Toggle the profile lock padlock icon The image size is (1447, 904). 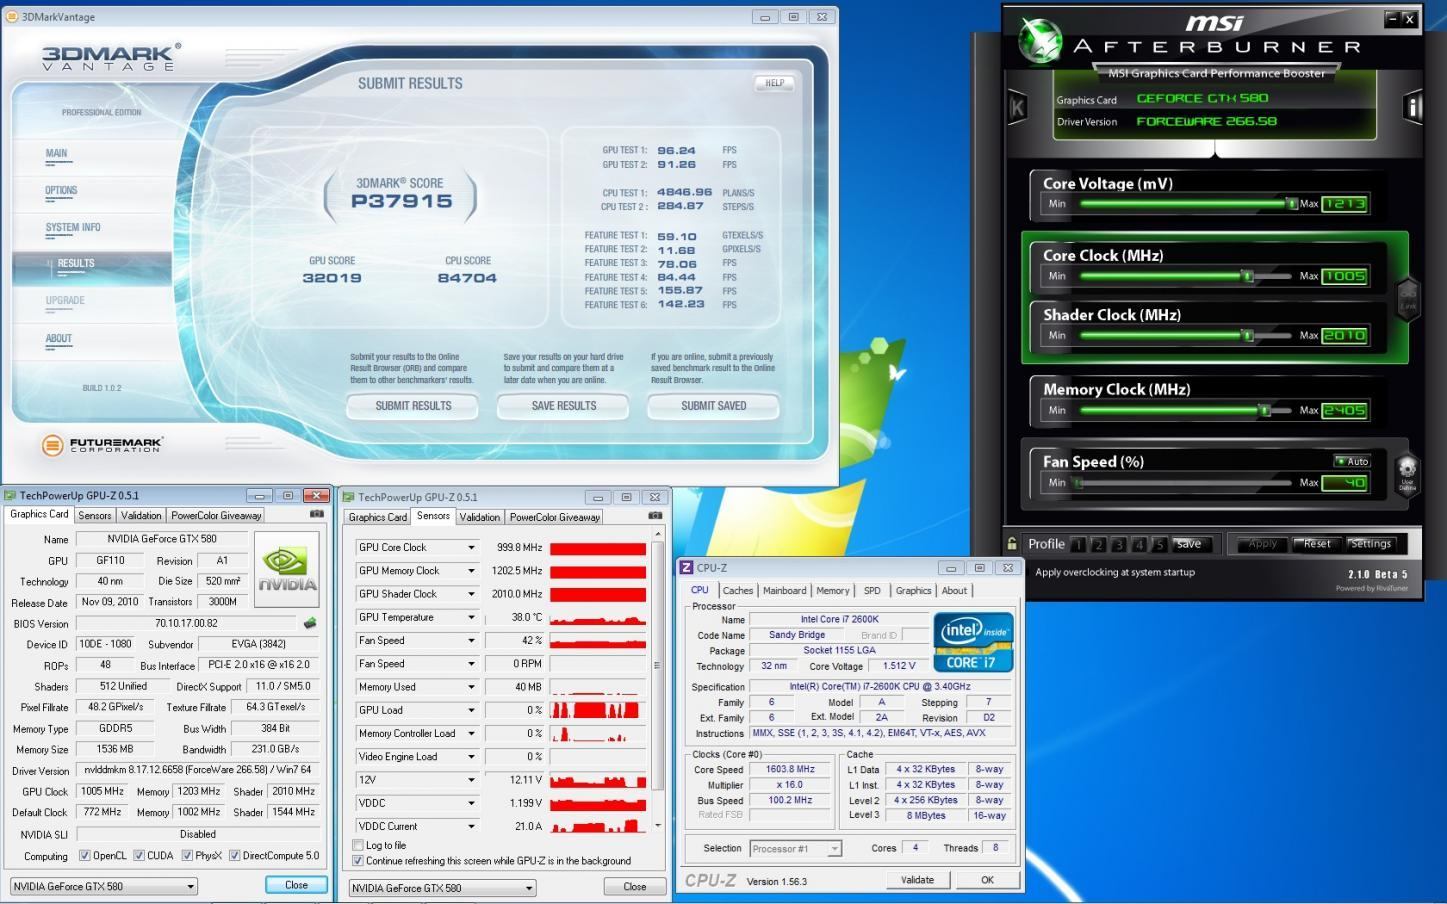(x=1013, y=544)
